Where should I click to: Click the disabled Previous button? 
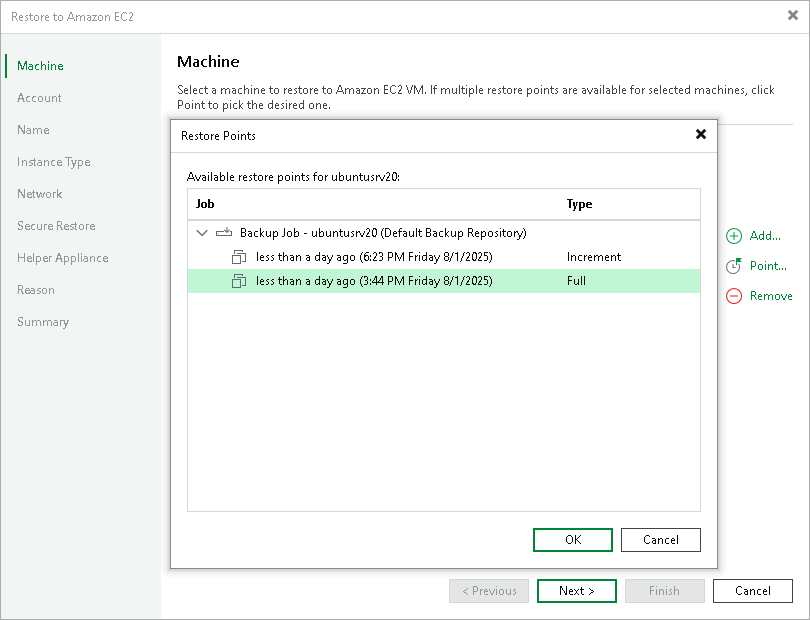tap(489, 591)
